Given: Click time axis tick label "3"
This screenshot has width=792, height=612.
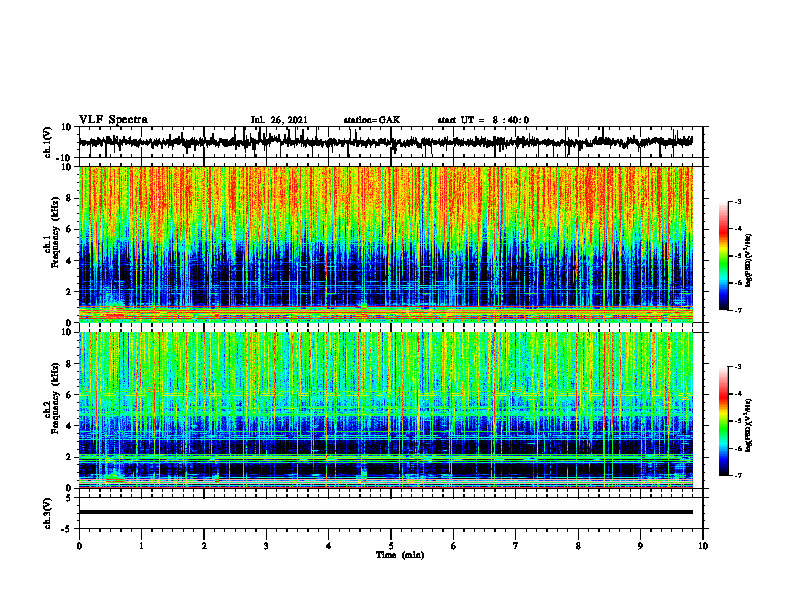Looking at the screenshot, I should pyautogui.click(x=266, y=546).
